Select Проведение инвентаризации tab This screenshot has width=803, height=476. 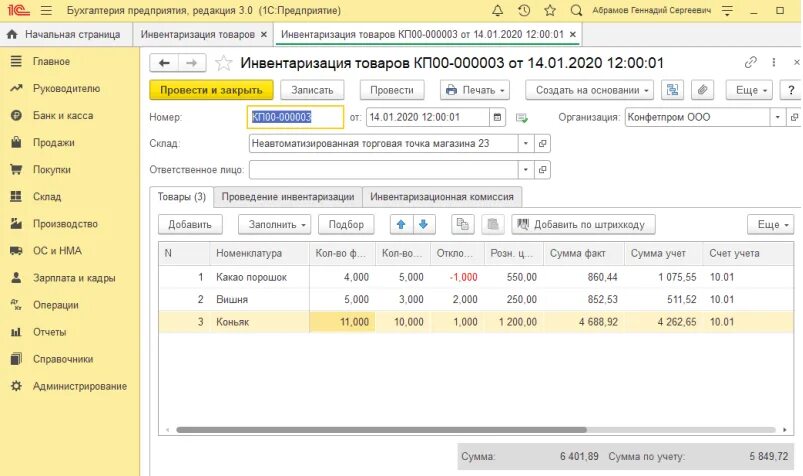[288, 197]
